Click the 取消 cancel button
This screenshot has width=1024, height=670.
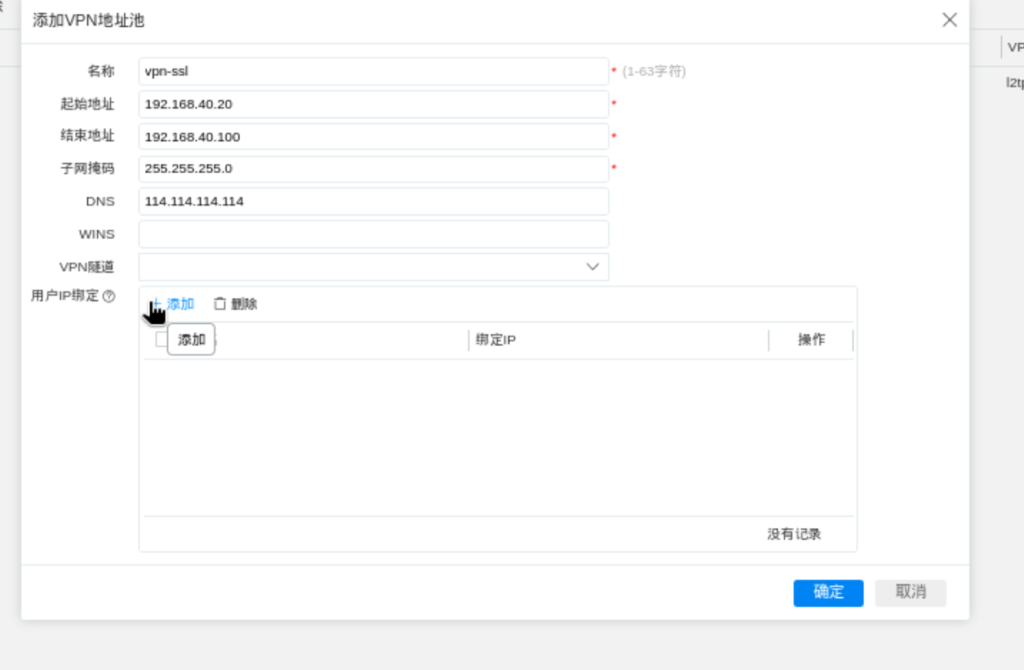coord(909,592)
